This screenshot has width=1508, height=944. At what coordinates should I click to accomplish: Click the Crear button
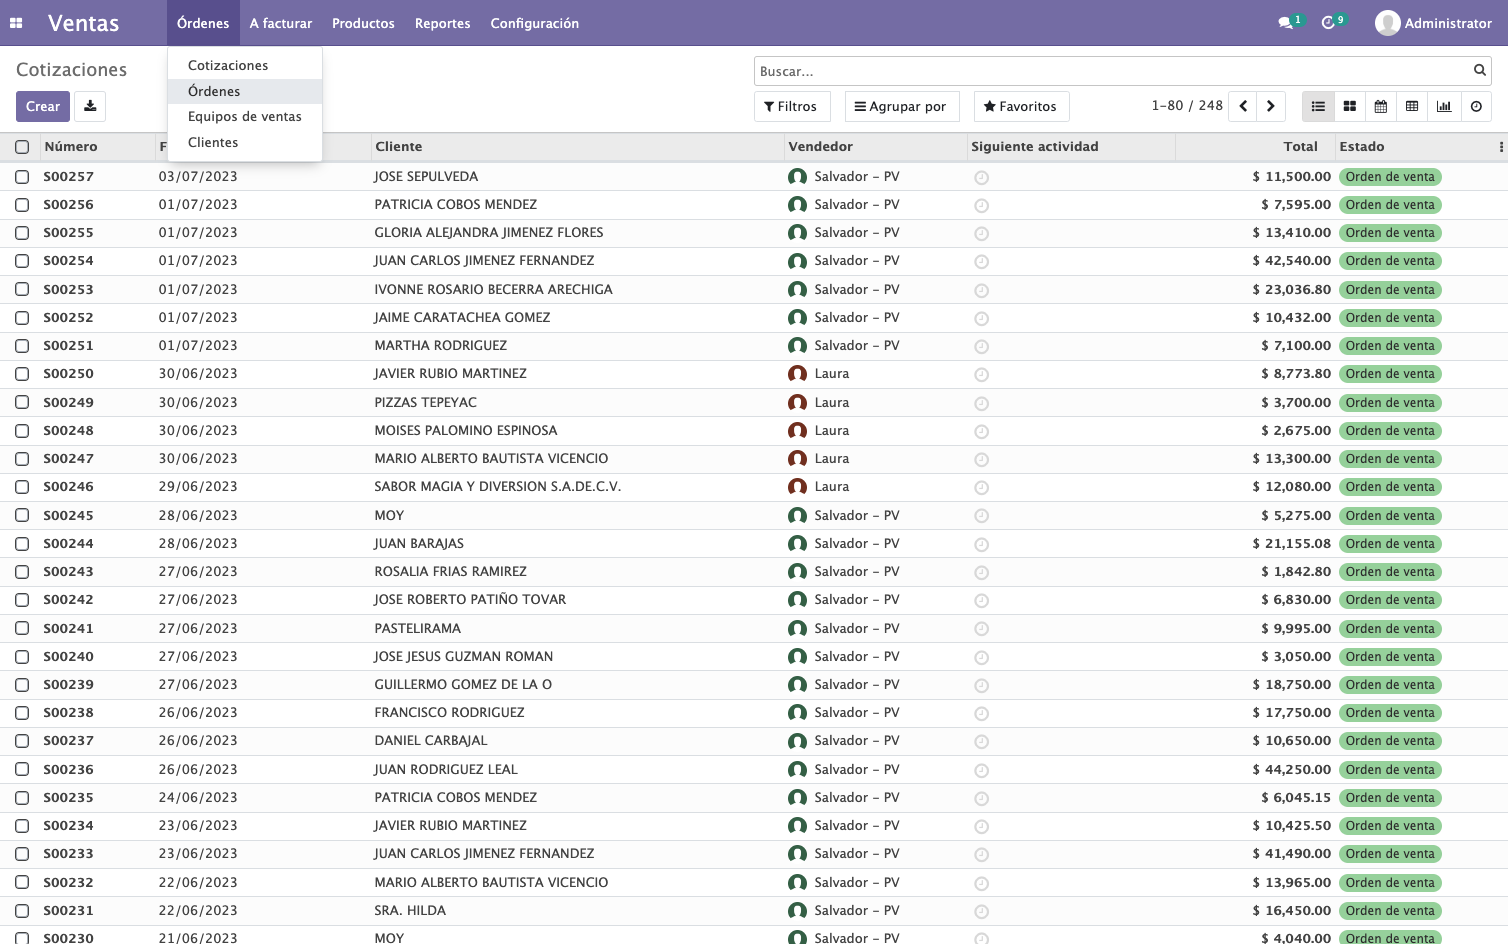43,106
